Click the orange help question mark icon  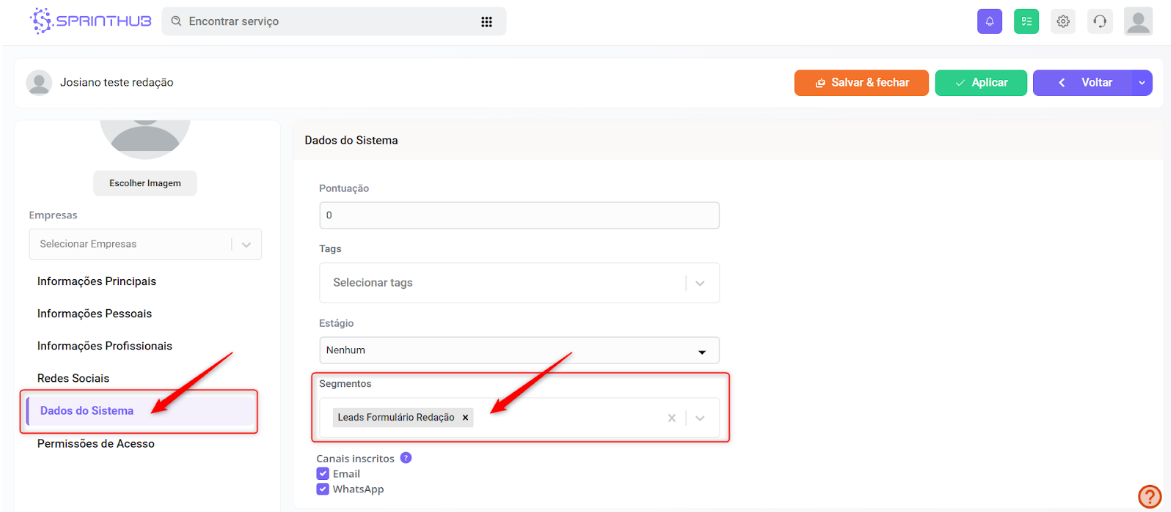click(1149, 496)
